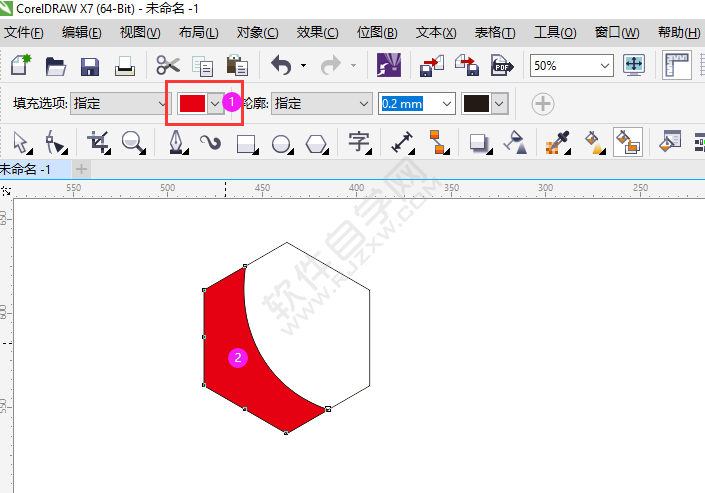Open the 位图(B) menu
The height and width of the screenshot is (493, 705).
[377, 32]
